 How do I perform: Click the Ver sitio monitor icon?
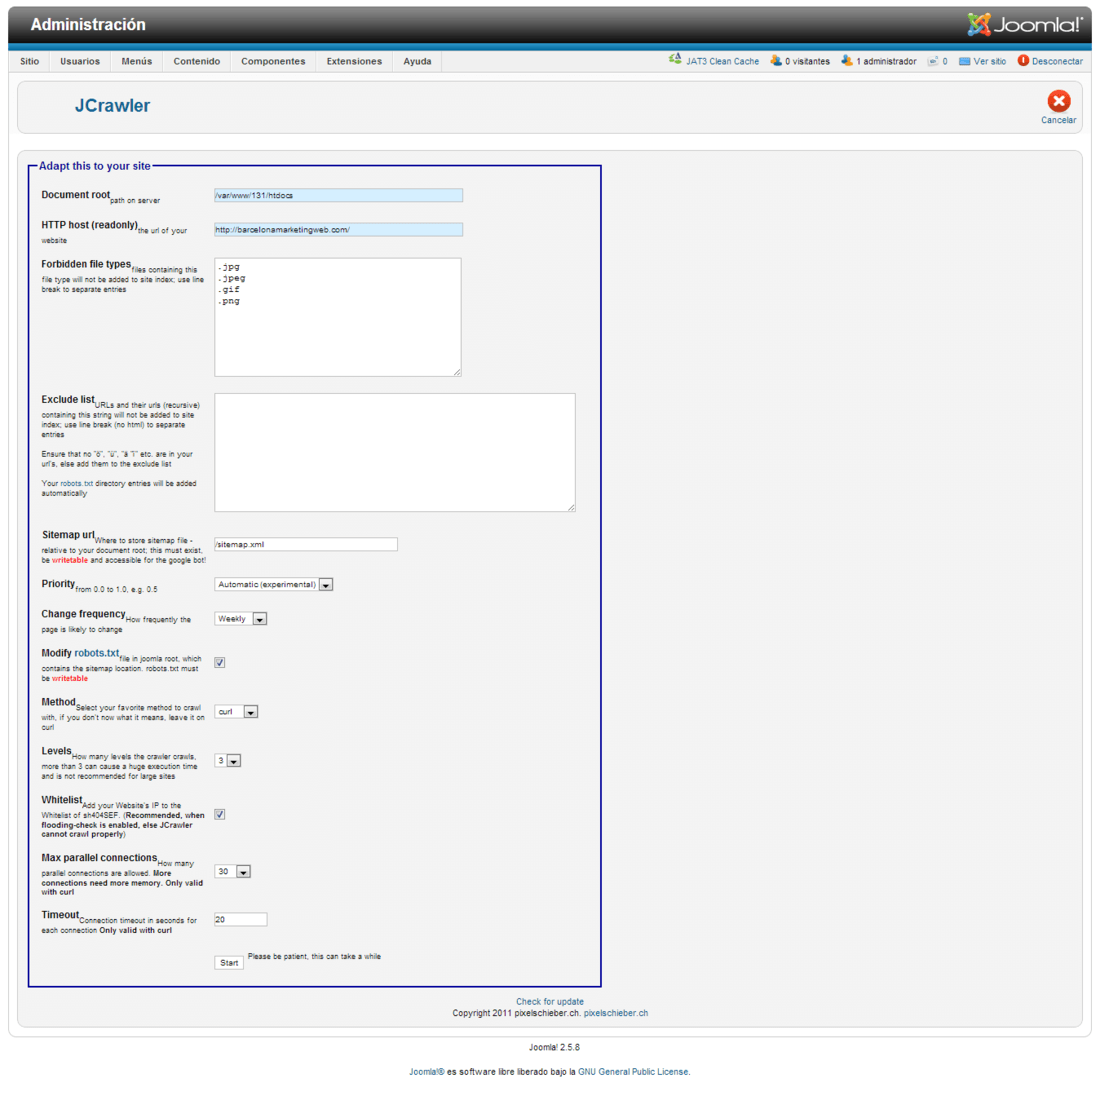(x=965, y=61)
